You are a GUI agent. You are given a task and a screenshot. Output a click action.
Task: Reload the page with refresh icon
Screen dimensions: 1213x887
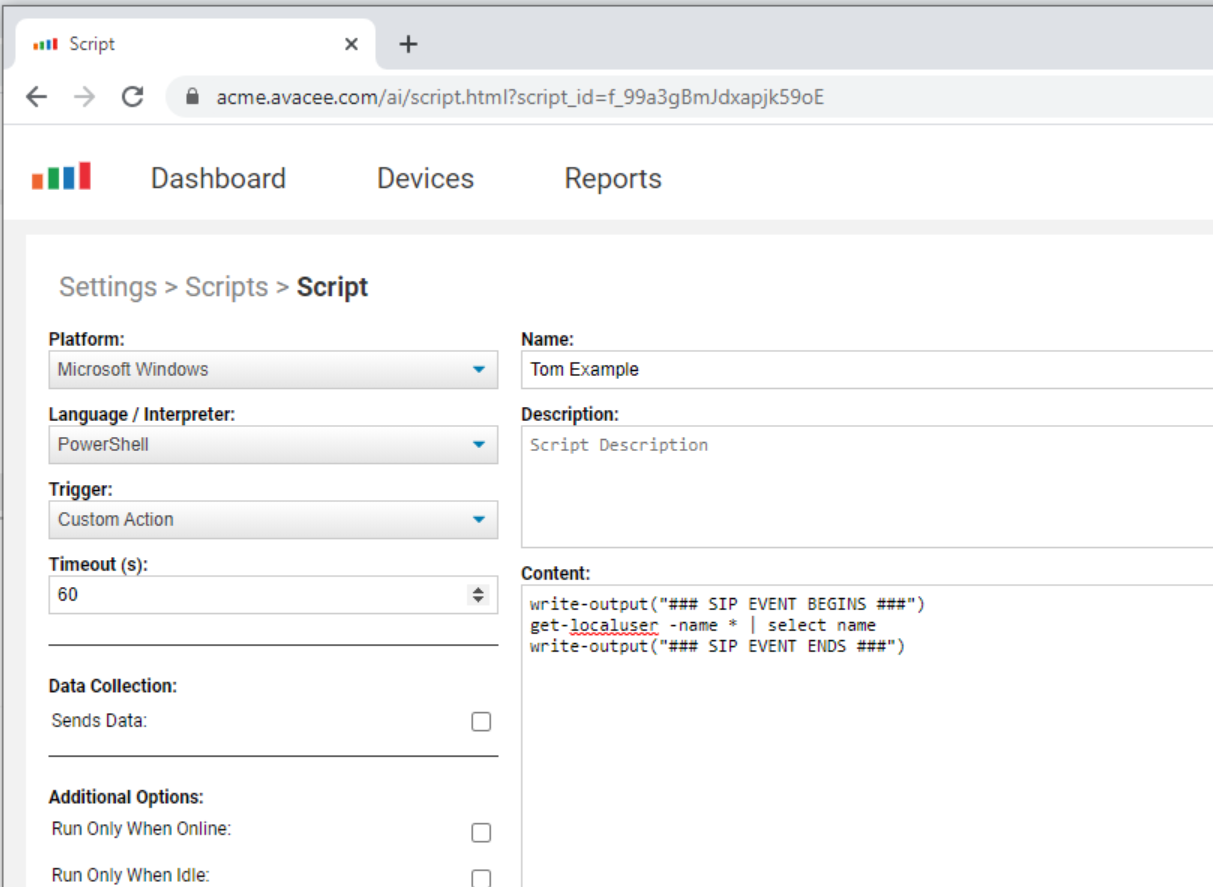132,97
